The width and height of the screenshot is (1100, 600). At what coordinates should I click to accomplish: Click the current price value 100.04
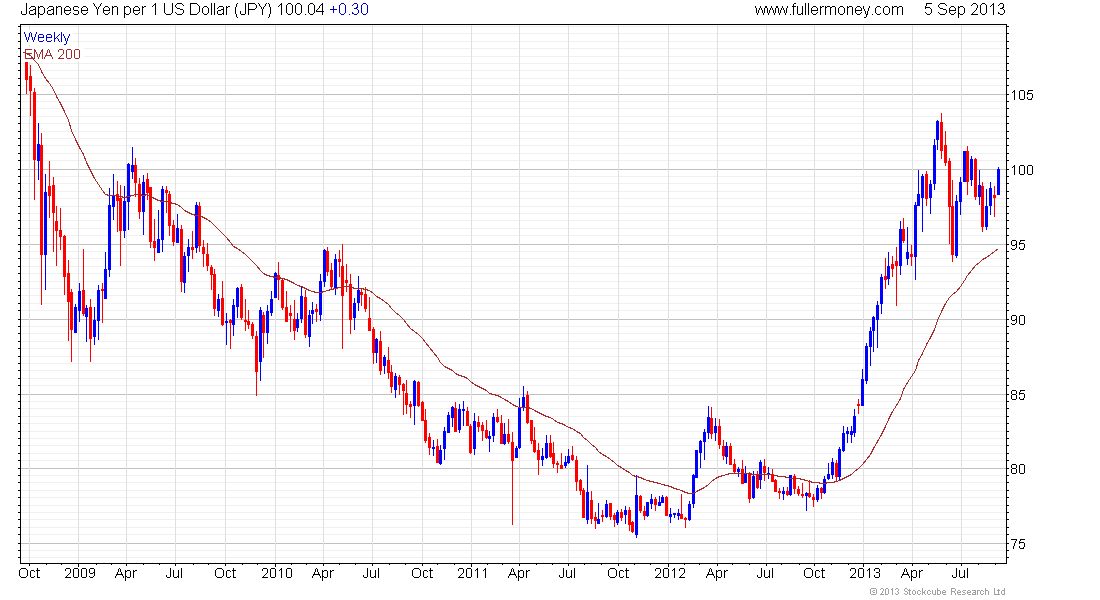click(x=300, y=10)
